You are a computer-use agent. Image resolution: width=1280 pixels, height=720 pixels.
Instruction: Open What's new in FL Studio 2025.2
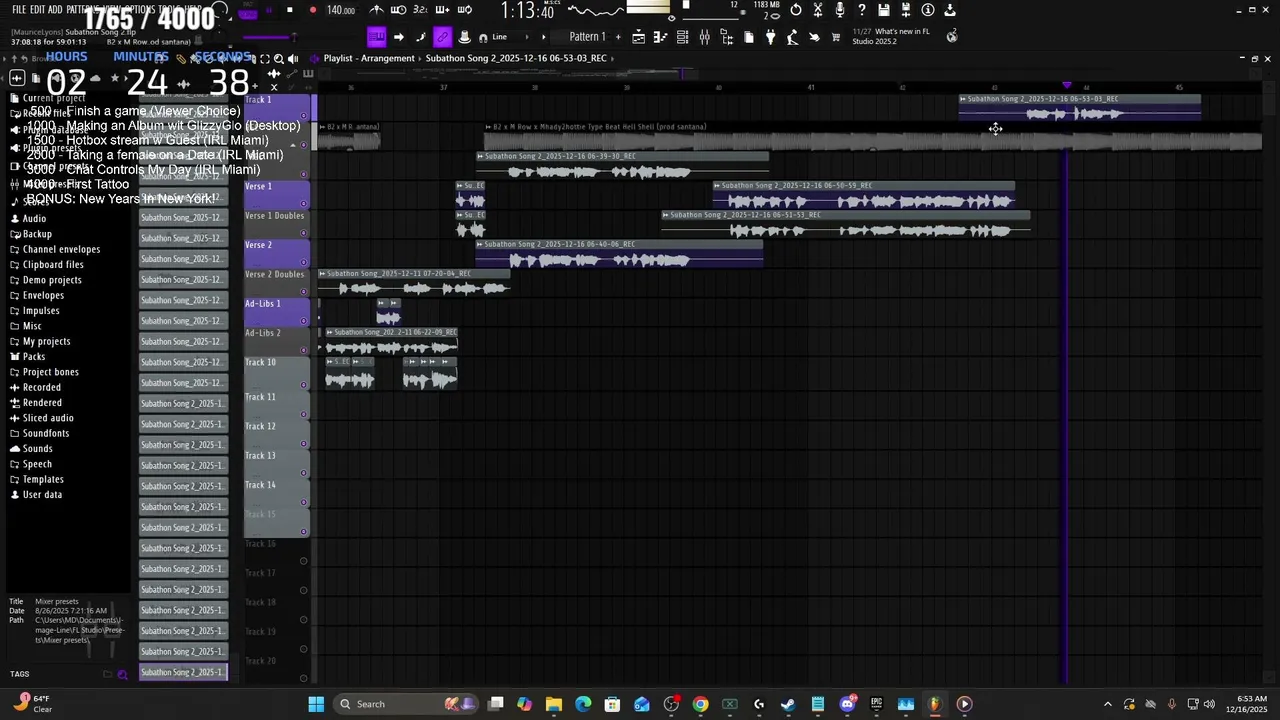click(891, 36)
